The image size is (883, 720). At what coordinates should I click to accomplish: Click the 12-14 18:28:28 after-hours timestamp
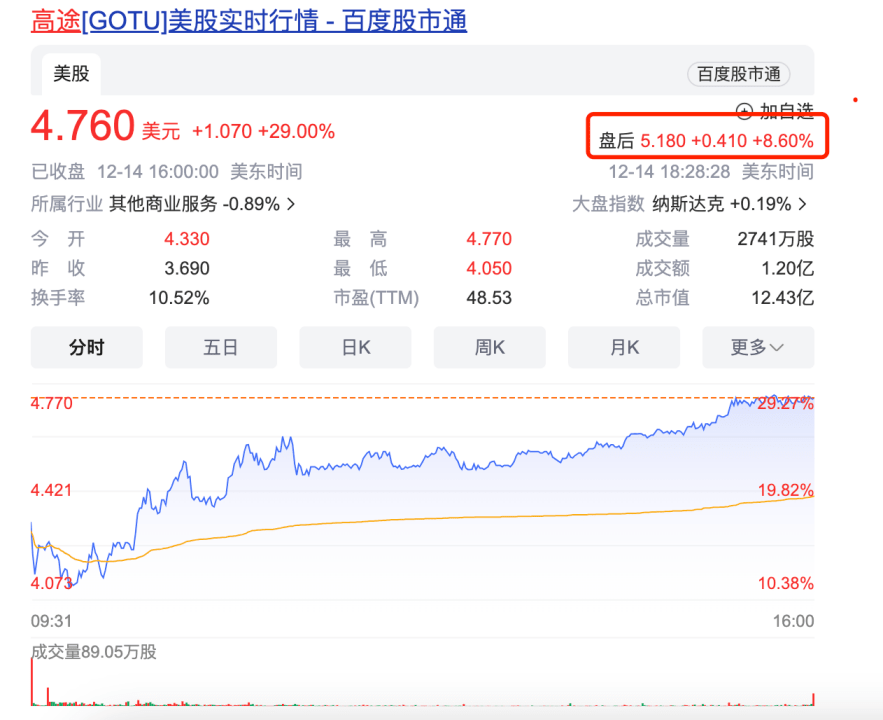669,171
